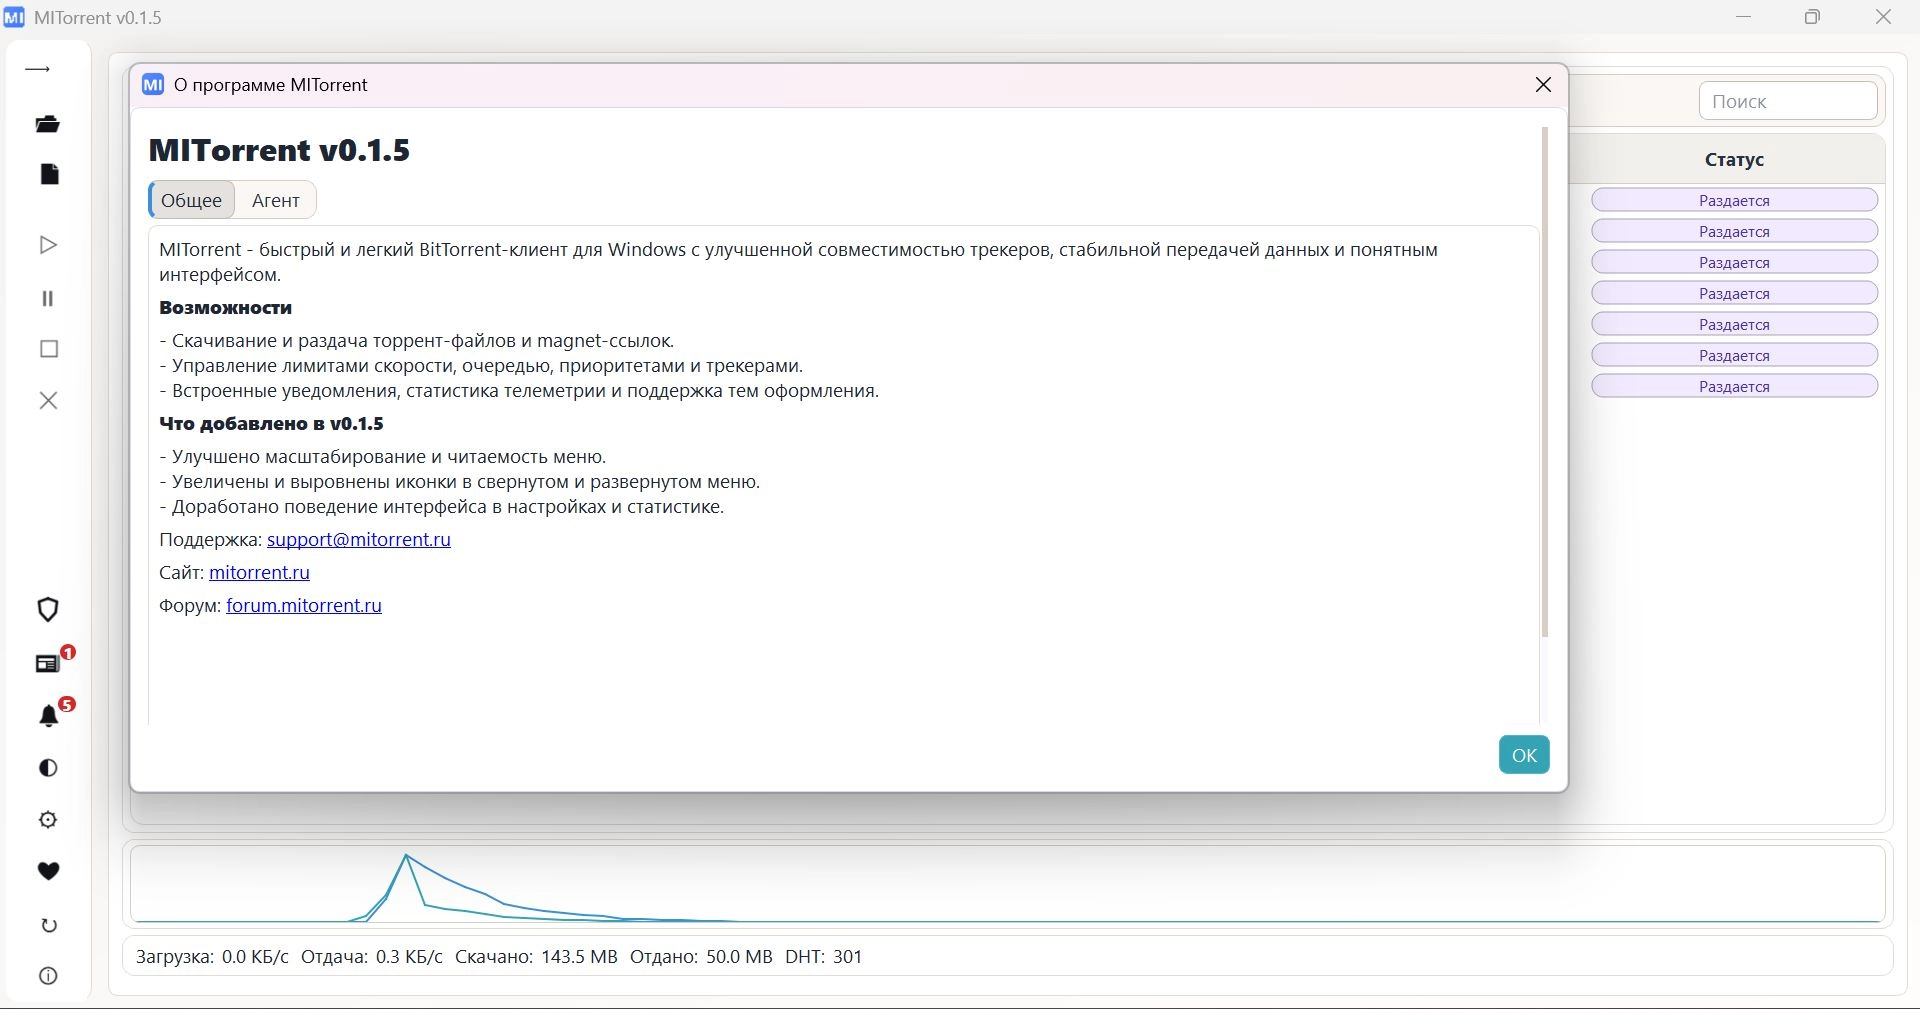1920x1009 pixels.
Task: Click the Отдано: 50.0 MB status entry
Action: coord(701,957)
